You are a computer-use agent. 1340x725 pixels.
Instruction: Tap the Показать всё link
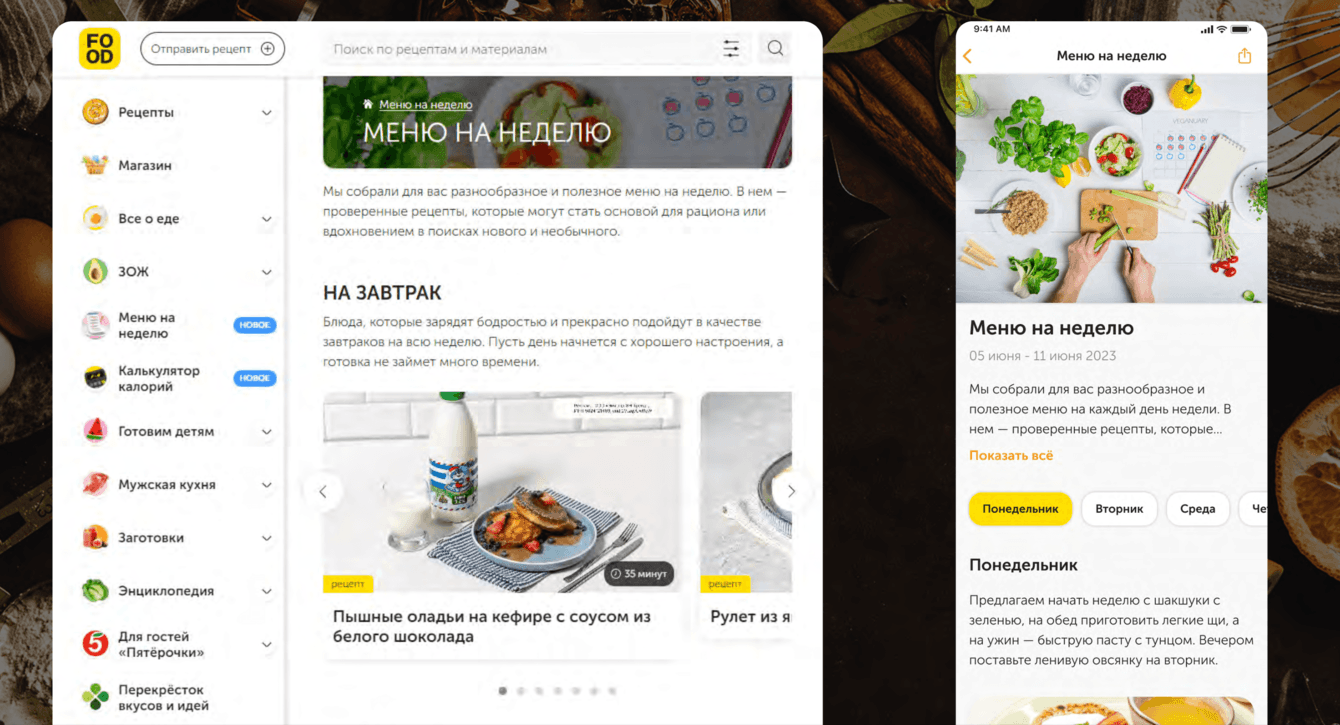[1011, 456]
